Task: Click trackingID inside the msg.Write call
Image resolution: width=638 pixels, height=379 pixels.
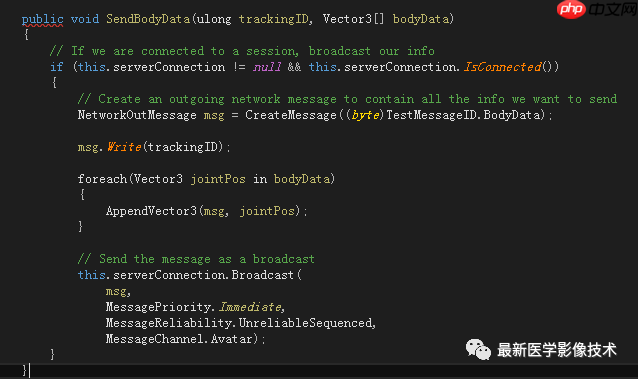Action: [x=182, y=147]
